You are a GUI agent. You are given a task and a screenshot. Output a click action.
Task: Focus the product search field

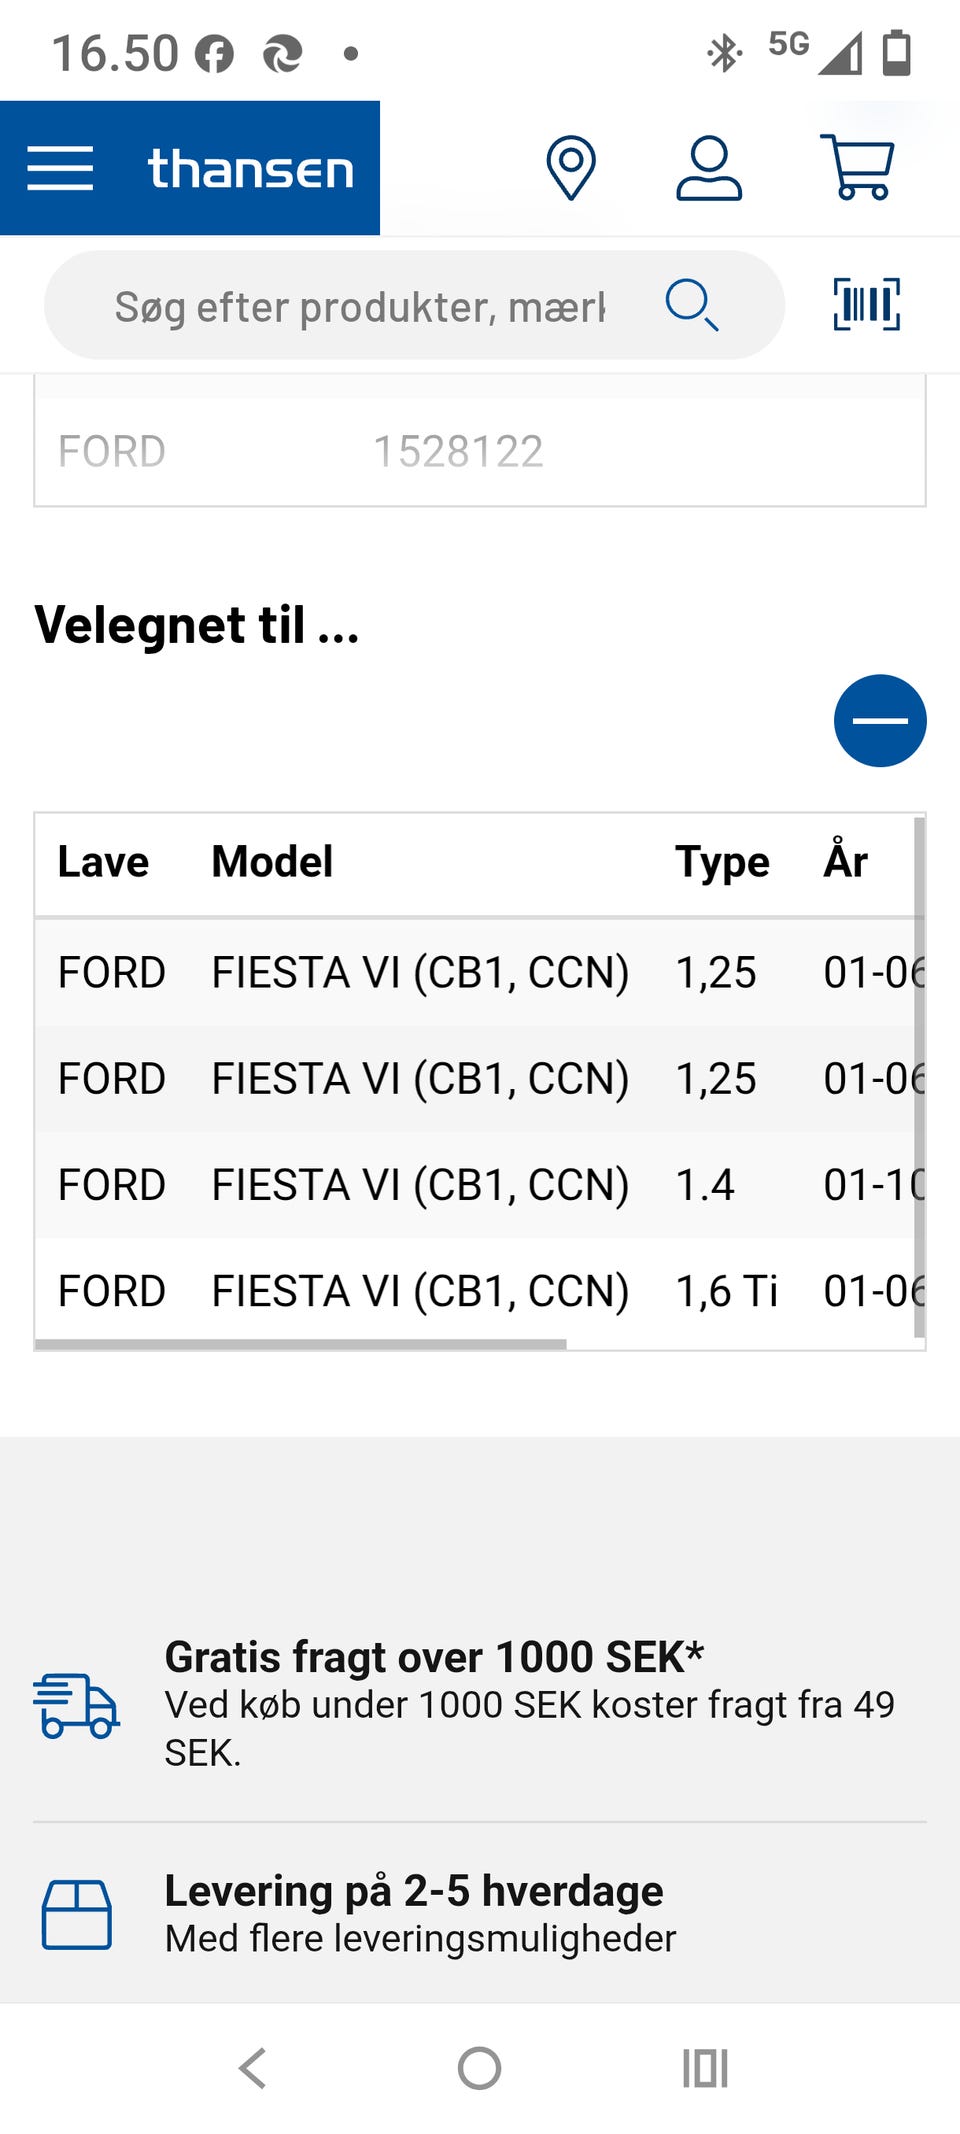pyautogui.click(x=360, y=306)
